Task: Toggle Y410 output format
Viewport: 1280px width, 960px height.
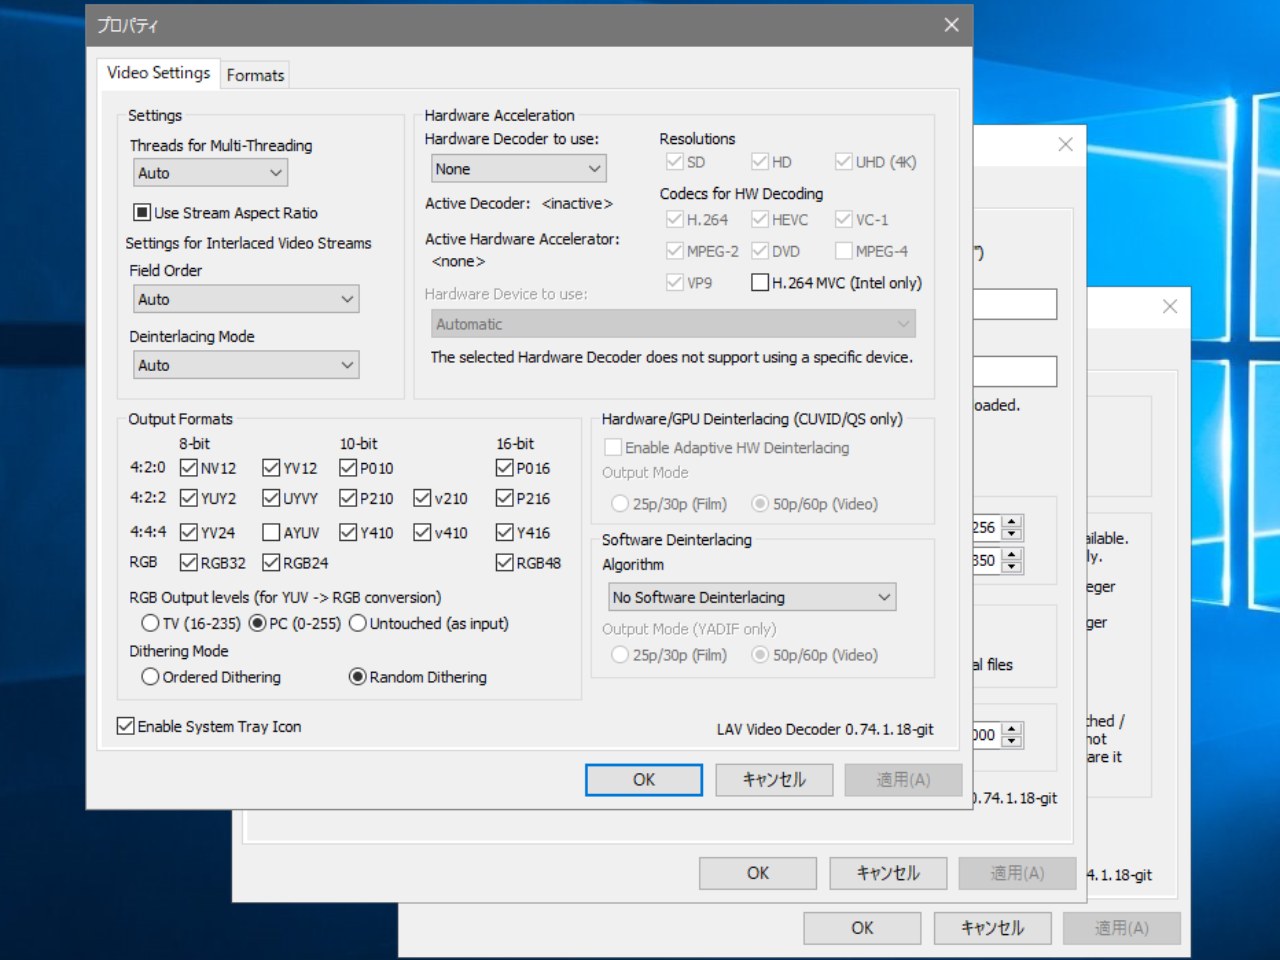Action: point(348,532)
